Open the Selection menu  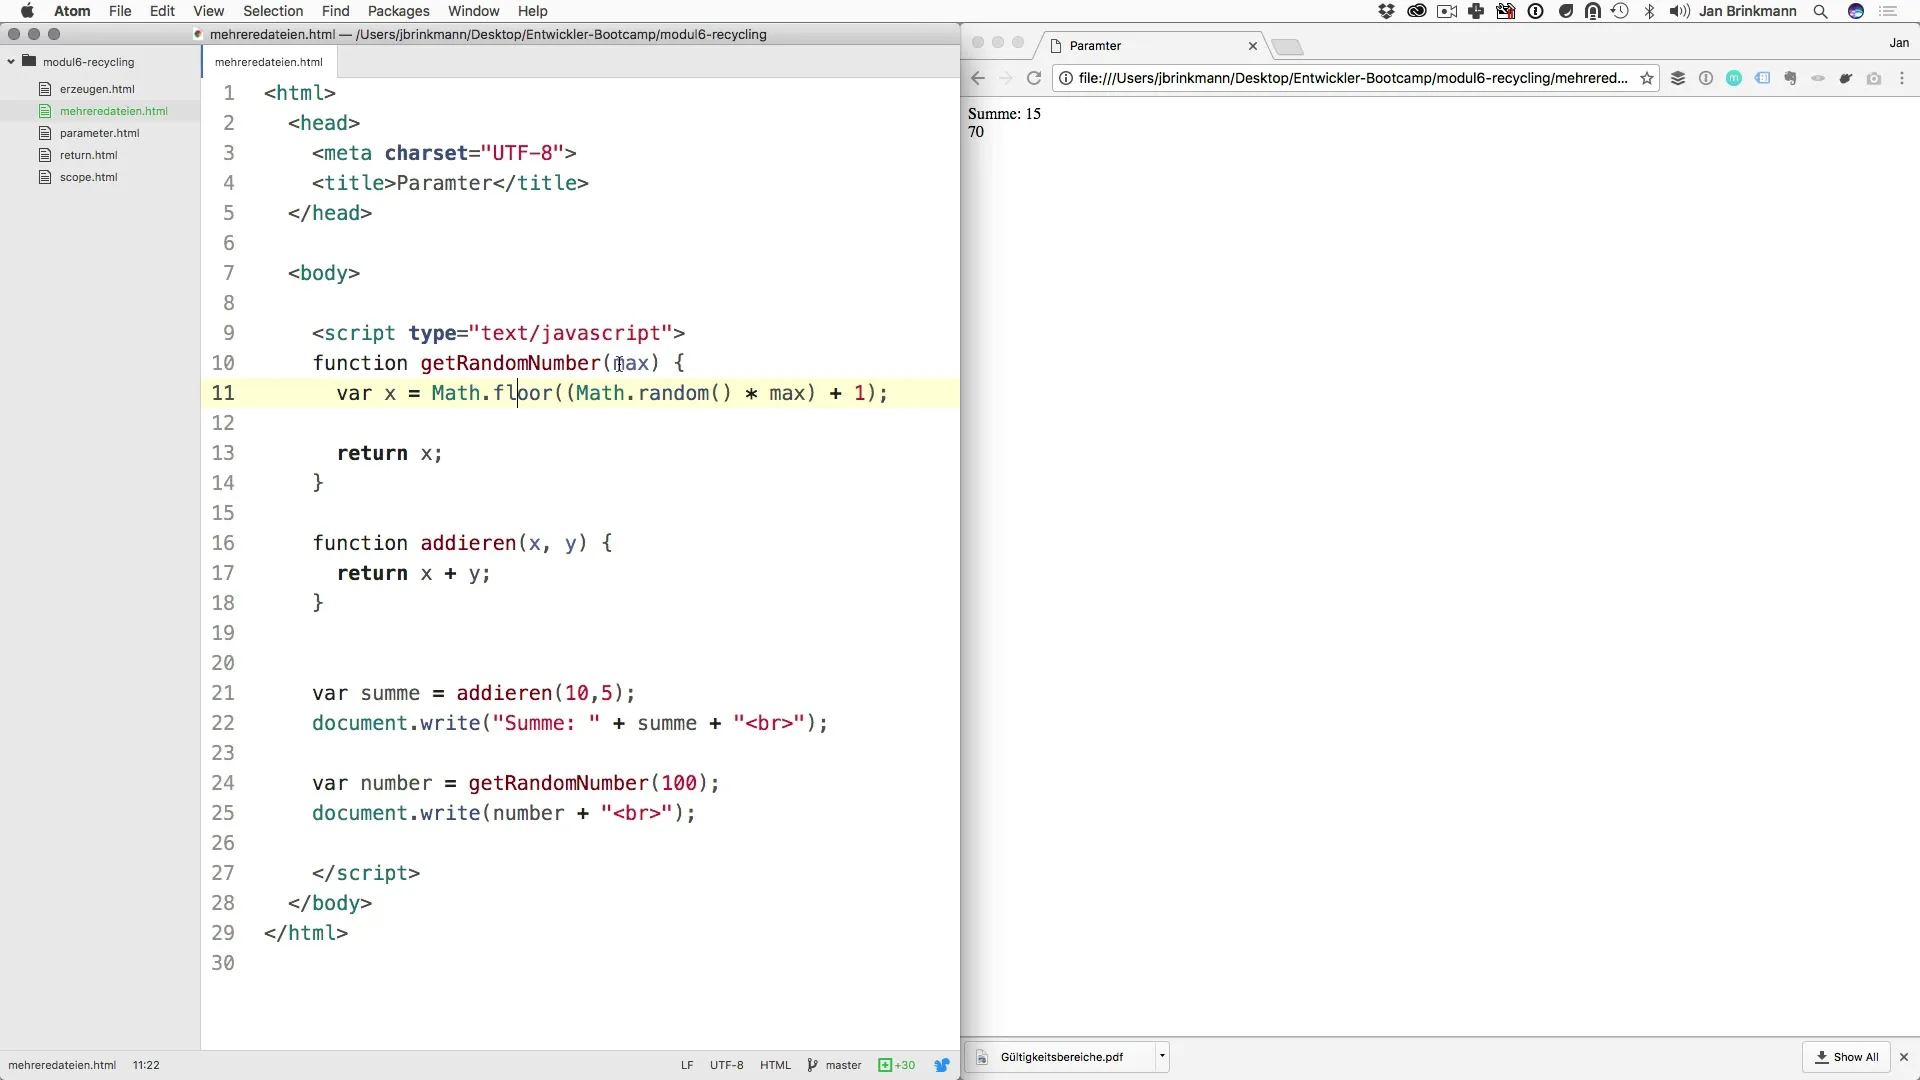(x=273, y=11)
